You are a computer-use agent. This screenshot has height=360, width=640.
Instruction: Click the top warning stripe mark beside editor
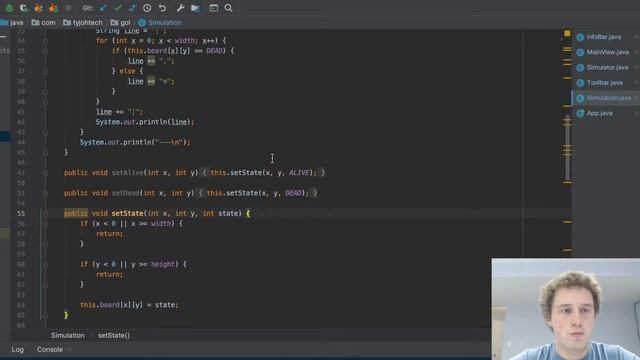point(567,49)
